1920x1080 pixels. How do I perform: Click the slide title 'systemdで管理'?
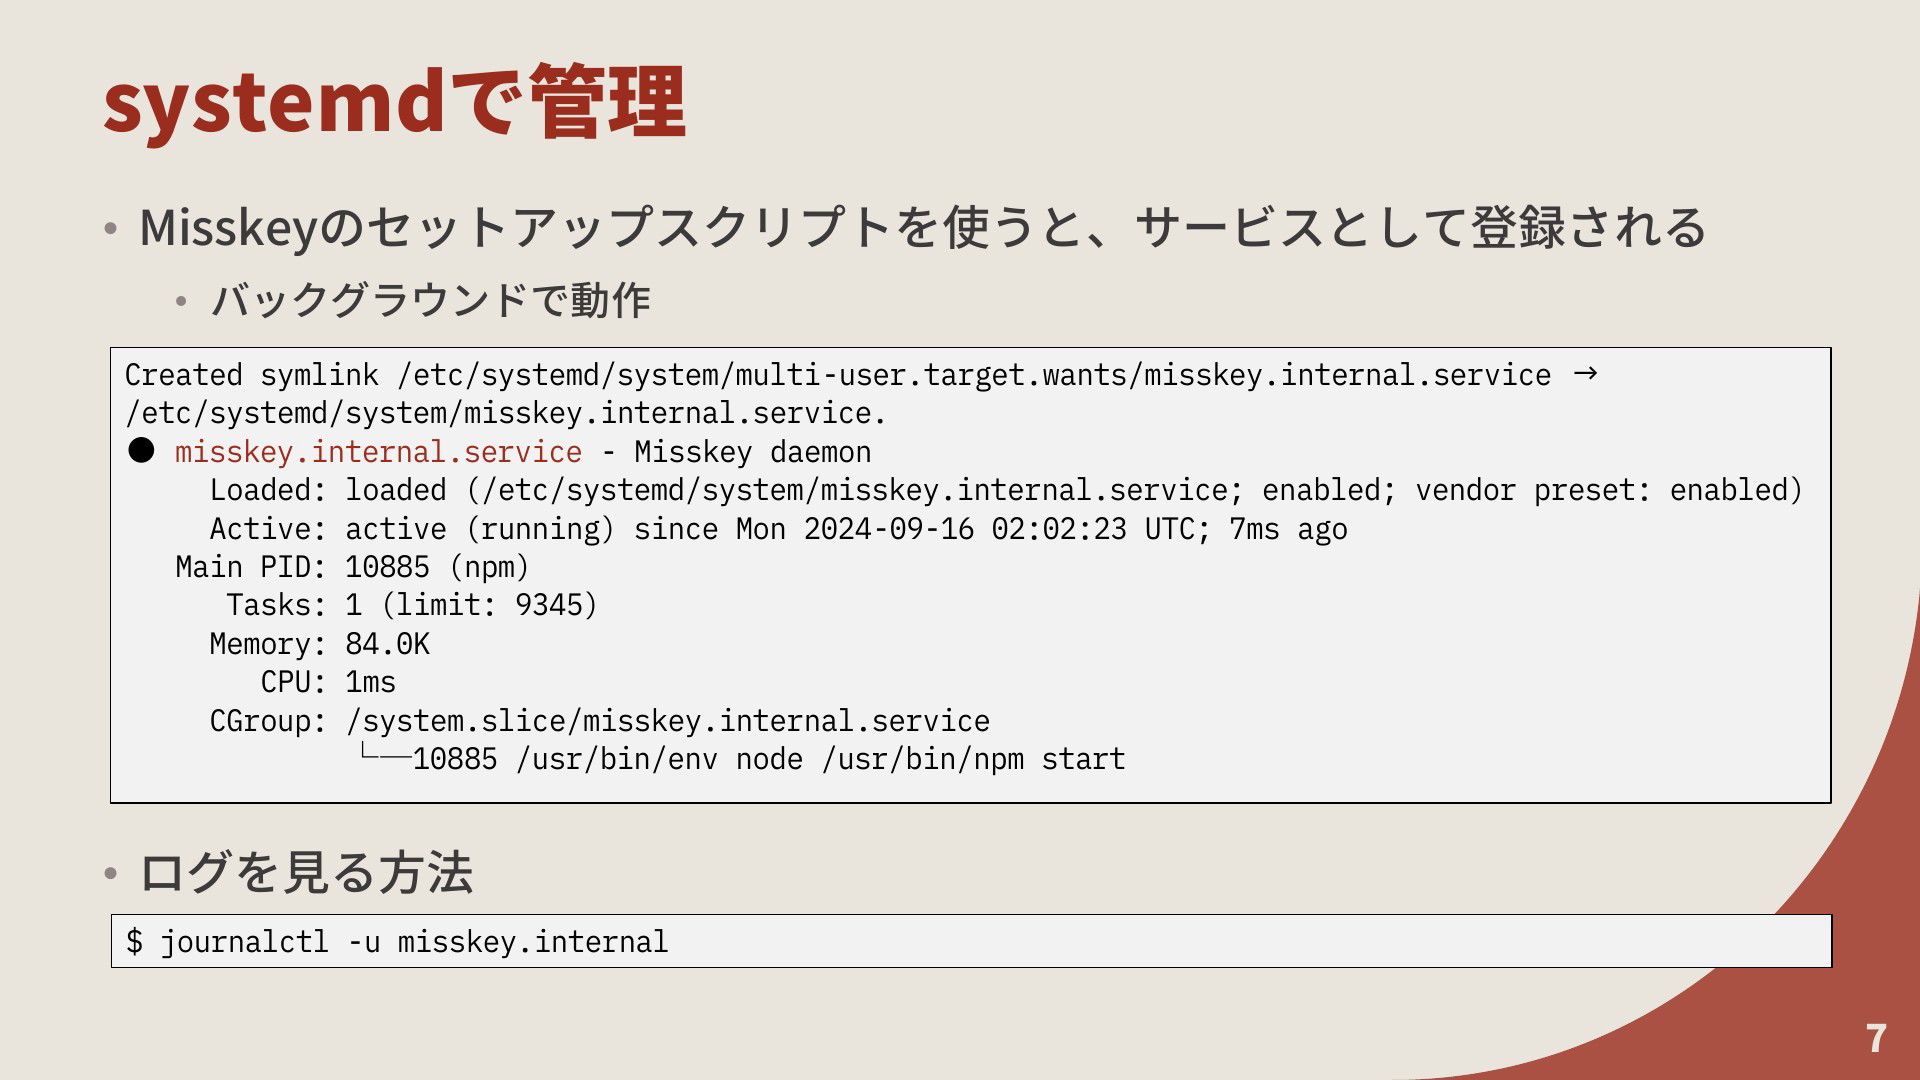click(395, 102)
